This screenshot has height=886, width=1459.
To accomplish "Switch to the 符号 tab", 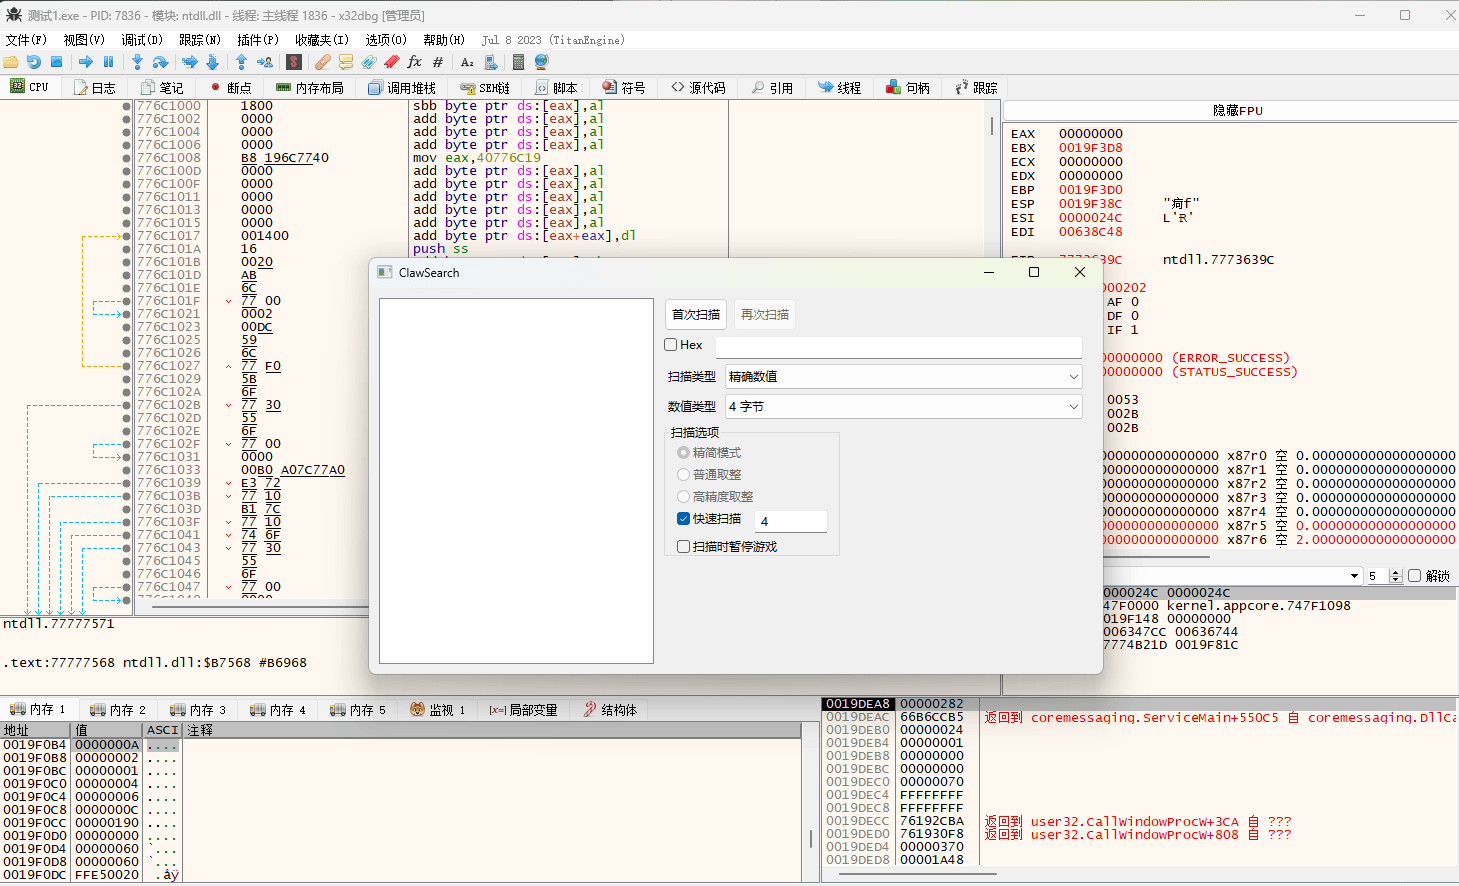I will tap(624, 88).
